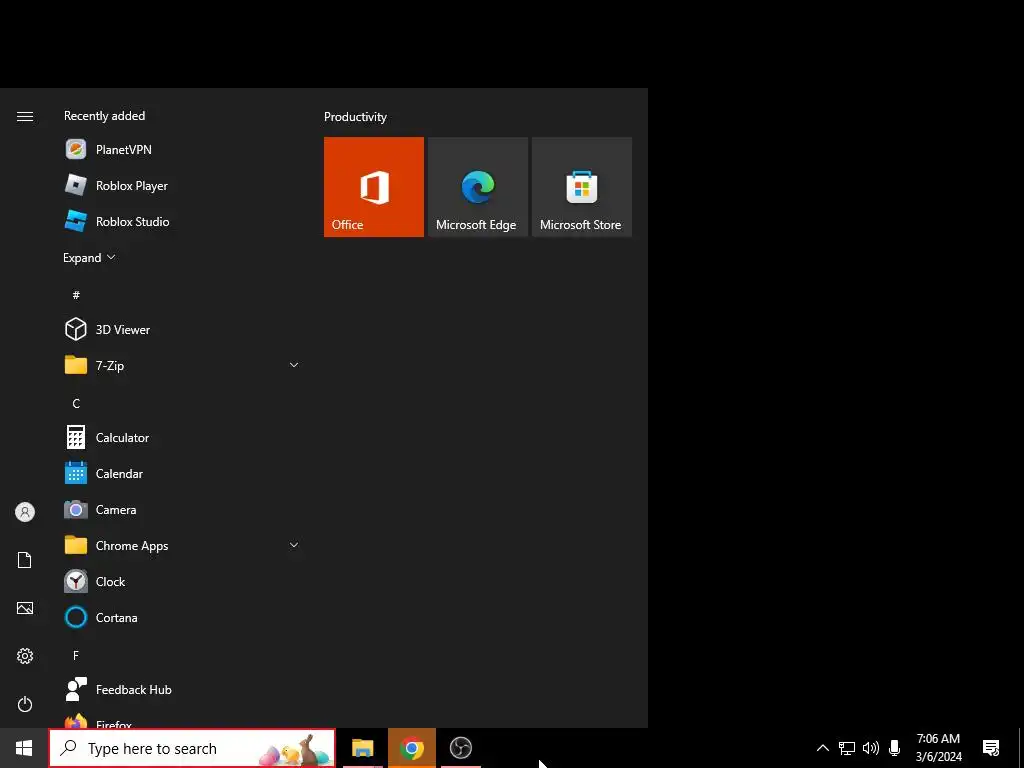Switch to Google Chrome on taskbar

(411, 748)
